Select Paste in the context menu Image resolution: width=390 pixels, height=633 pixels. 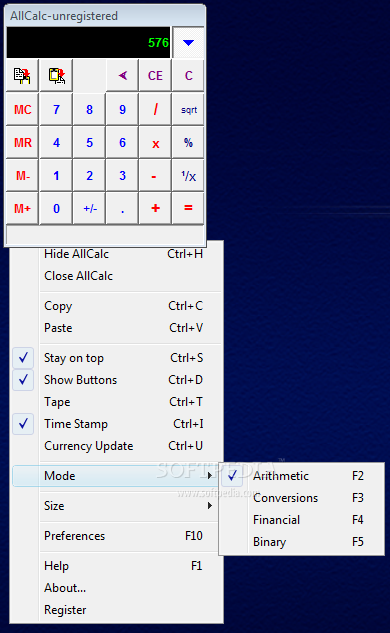[117, 328]
